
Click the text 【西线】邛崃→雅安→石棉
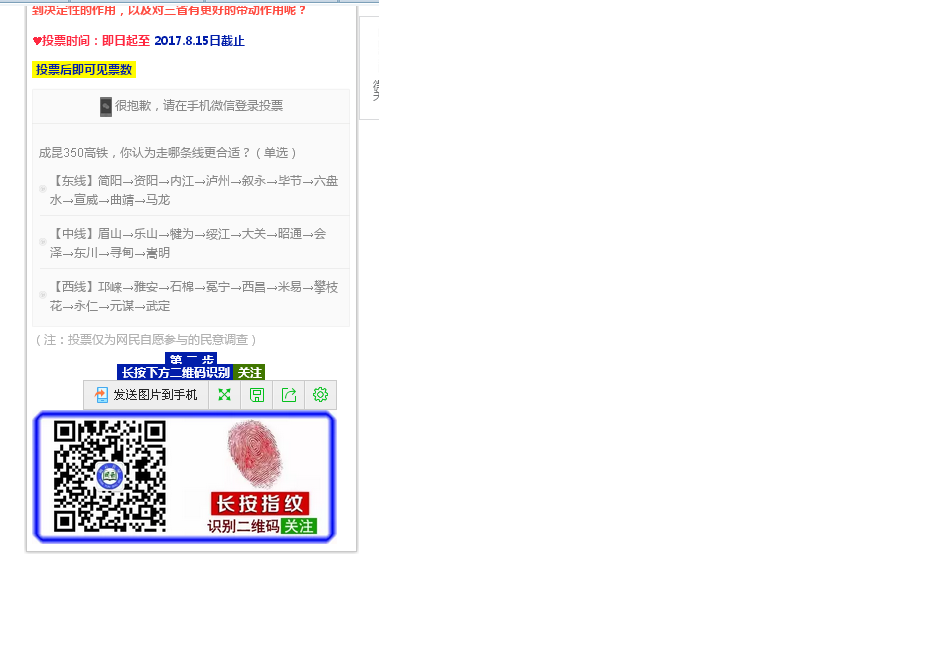point(122,287)
